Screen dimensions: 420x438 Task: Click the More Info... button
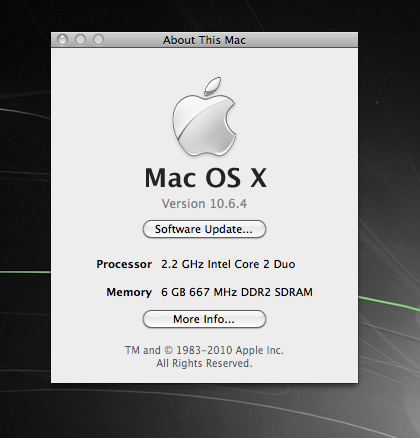point(204,319)
